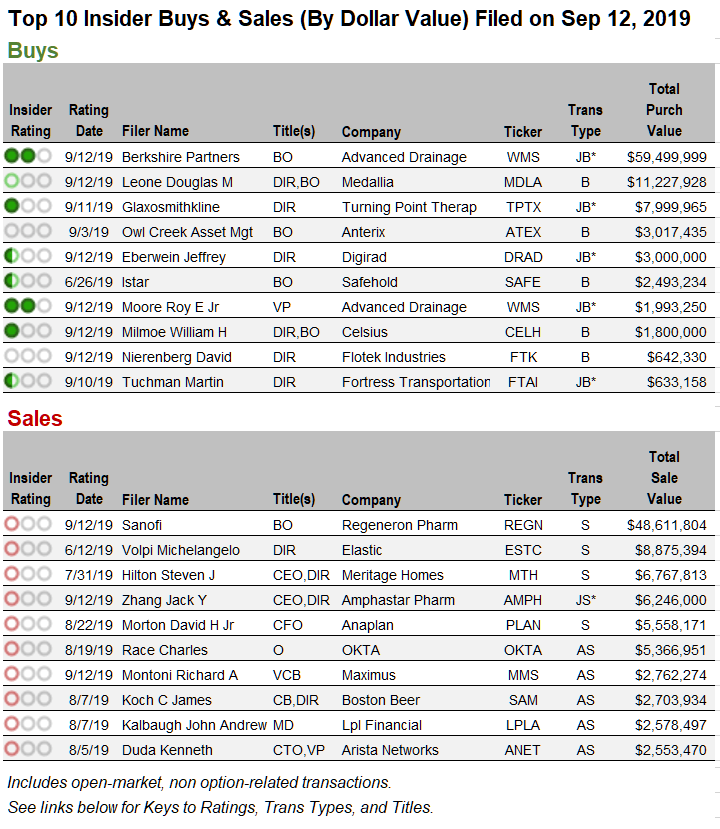Select the red rating circles for Sanofi
The height and width of the screenshot is (829, 720).
coord(28,524)
